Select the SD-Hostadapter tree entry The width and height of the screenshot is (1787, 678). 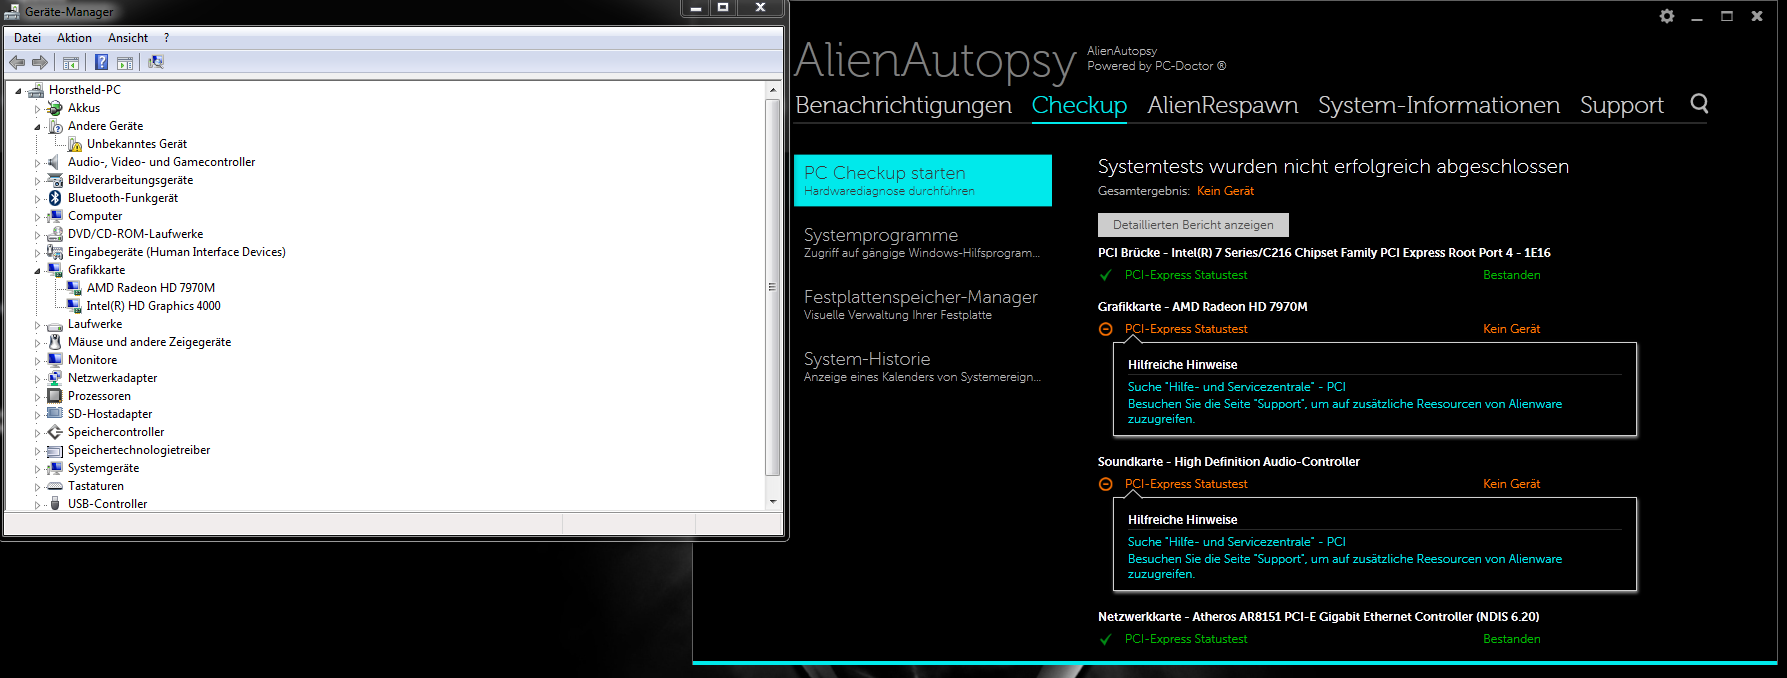(x=110, y=414)
